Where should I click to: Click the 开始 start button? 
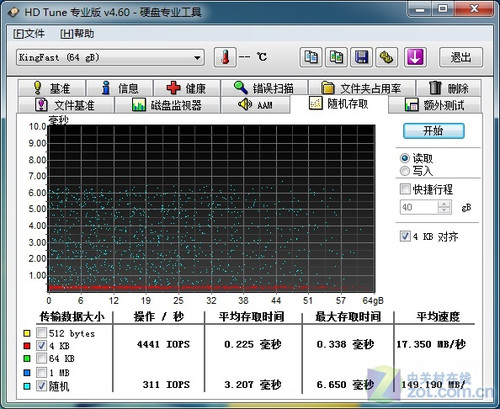(433, 131)
